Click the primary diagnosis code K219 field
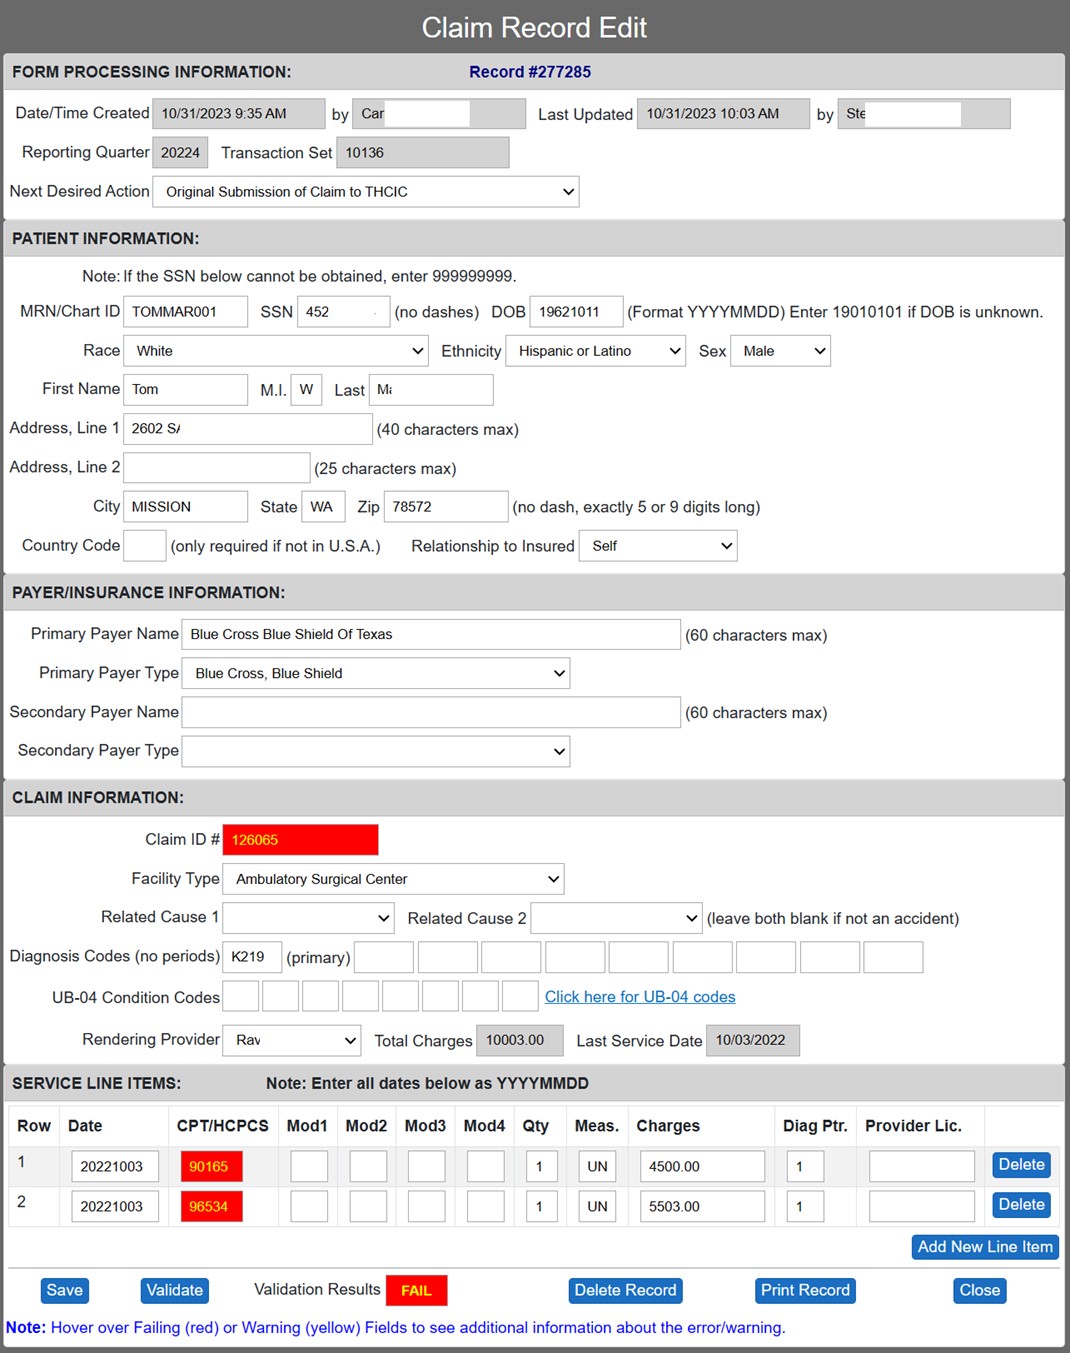1070x1353 pixels. (252, 957)
